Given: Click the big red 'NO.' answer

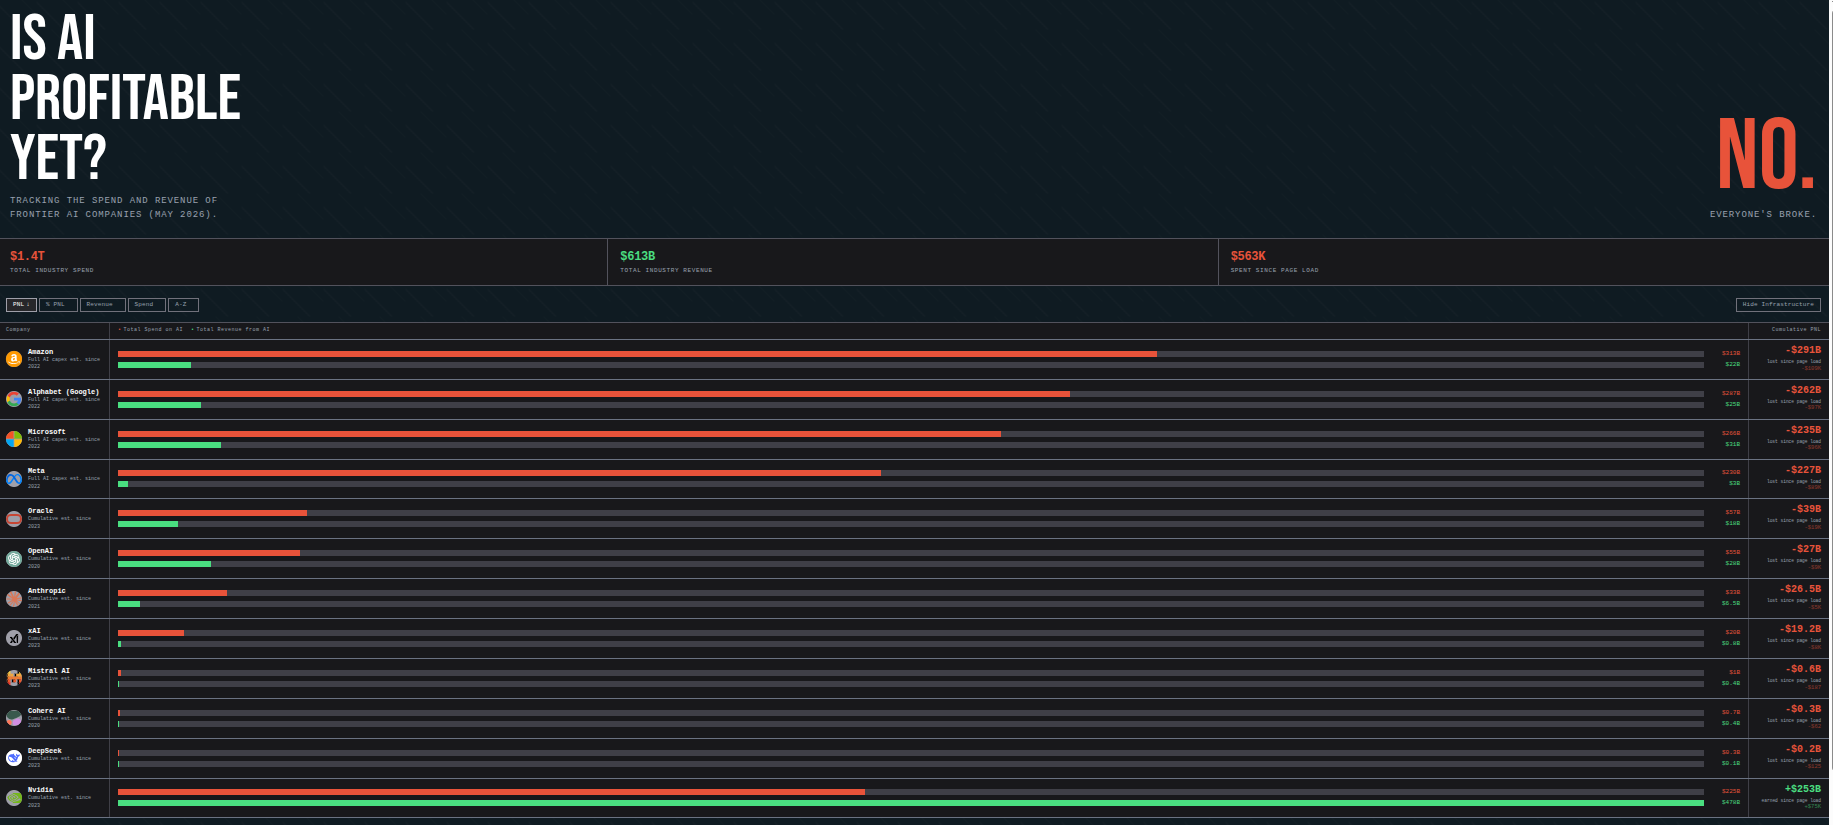Looking at the screenshot, I should coord(1766,154).
